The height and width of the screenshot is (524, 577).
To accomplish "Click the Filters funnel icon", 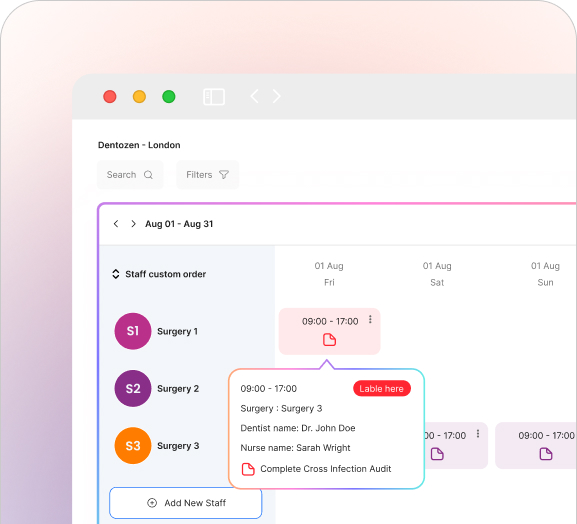I will (x=224, y=174).
